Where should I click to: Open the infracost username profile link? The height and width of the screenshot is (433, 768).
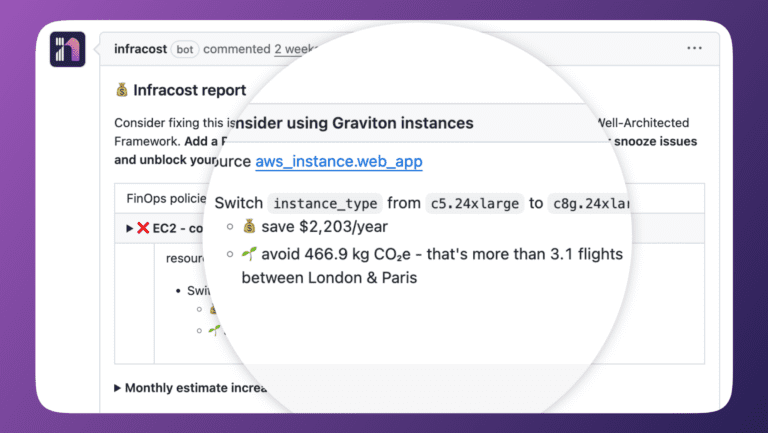(140, 48)
